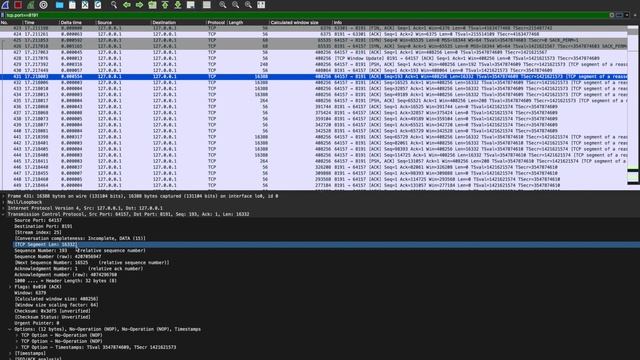Select packet 427 in the list
The width and height of the screenshot is (640, 360).
pyautogui.click(x=313, y=52)
